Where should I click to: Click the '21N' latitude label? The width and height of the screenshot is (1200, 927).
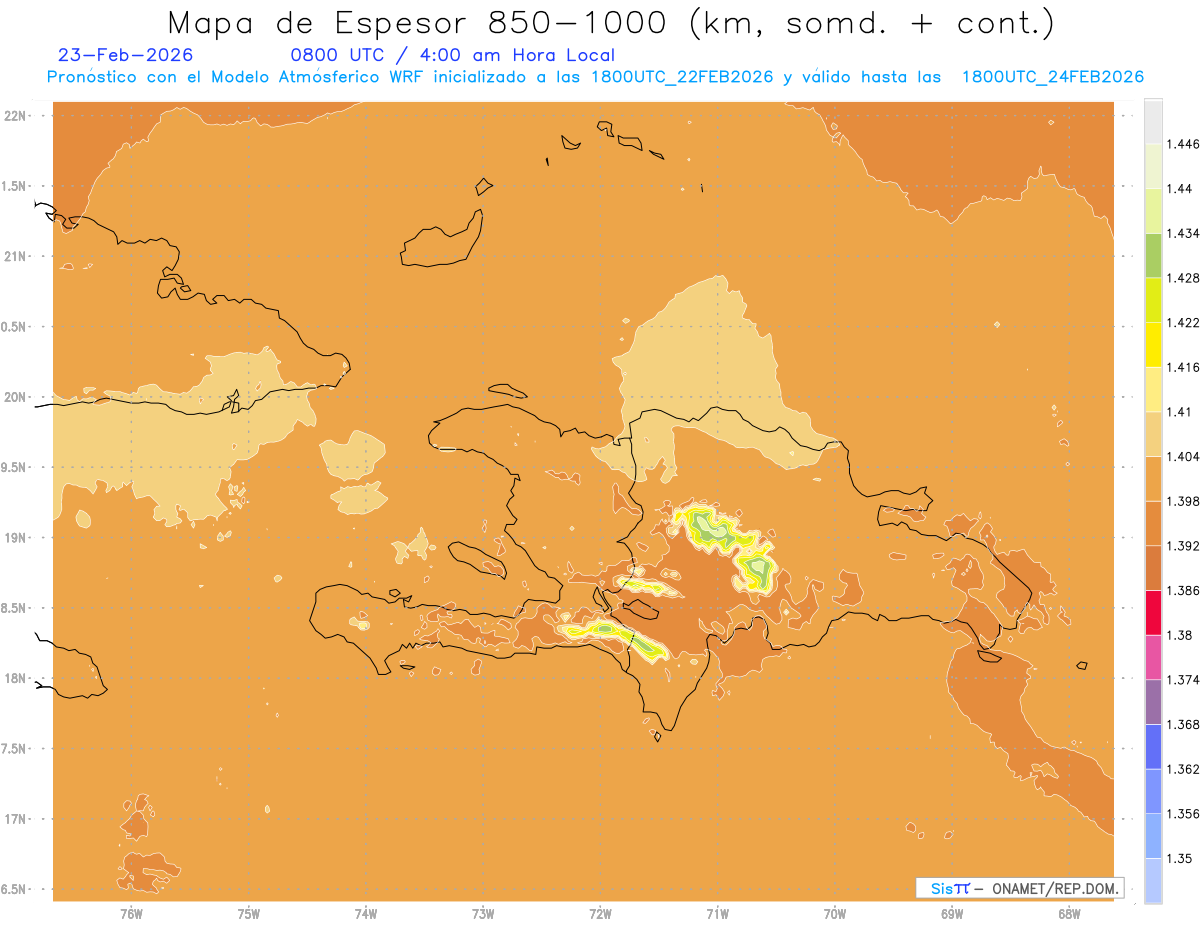coord(17,256)
